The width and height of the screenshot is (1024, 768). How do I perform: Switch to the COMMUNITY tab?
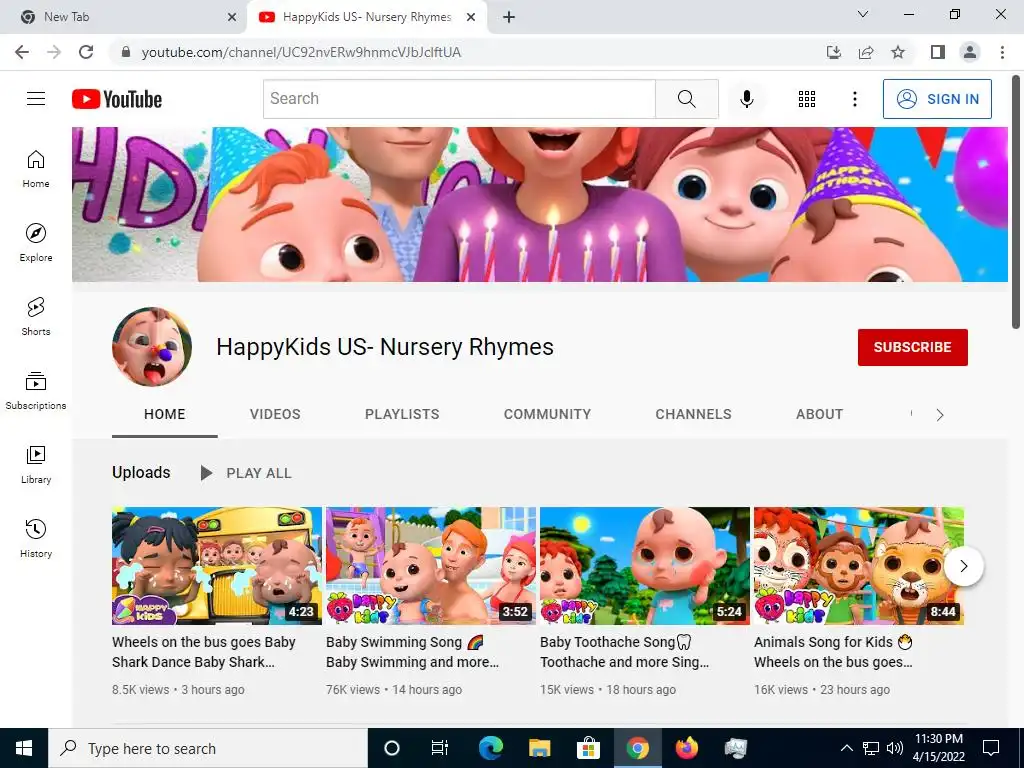click(547, 414)
